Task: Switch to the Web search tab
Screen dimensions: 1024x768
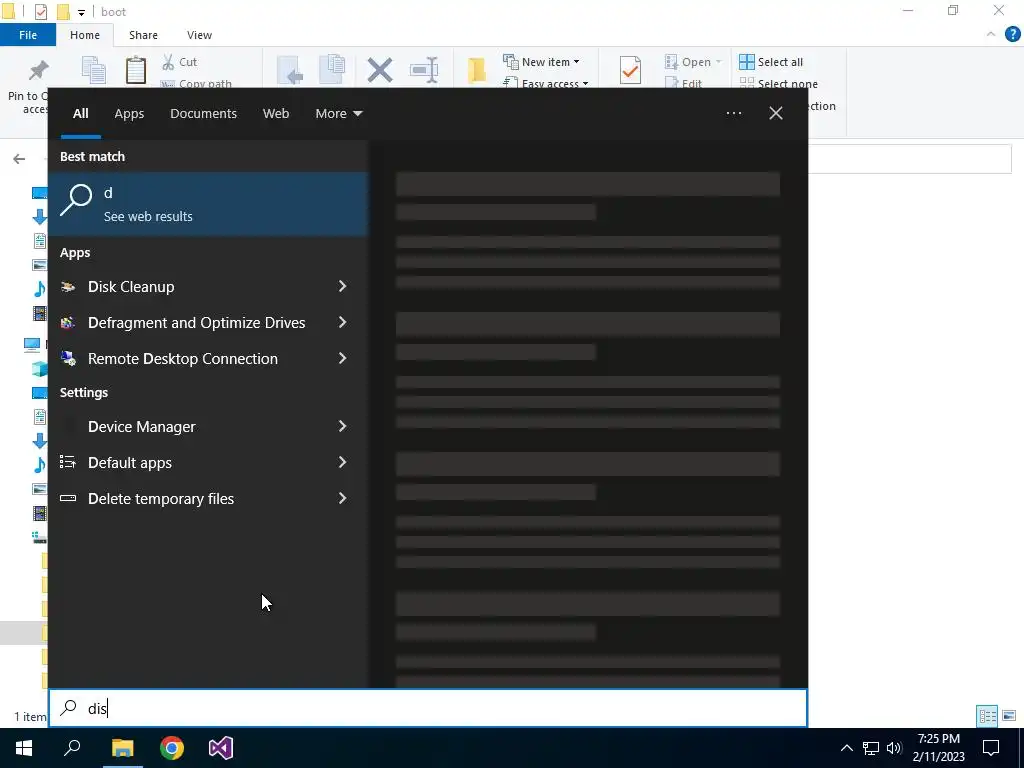Action: point(276,114)
